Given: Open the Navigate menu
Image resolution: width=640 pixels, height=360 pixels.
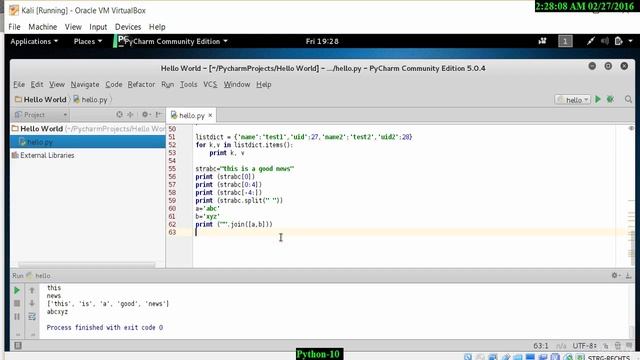Looking at the screenshot, I should pyautogui.click(x=85, y=84).
